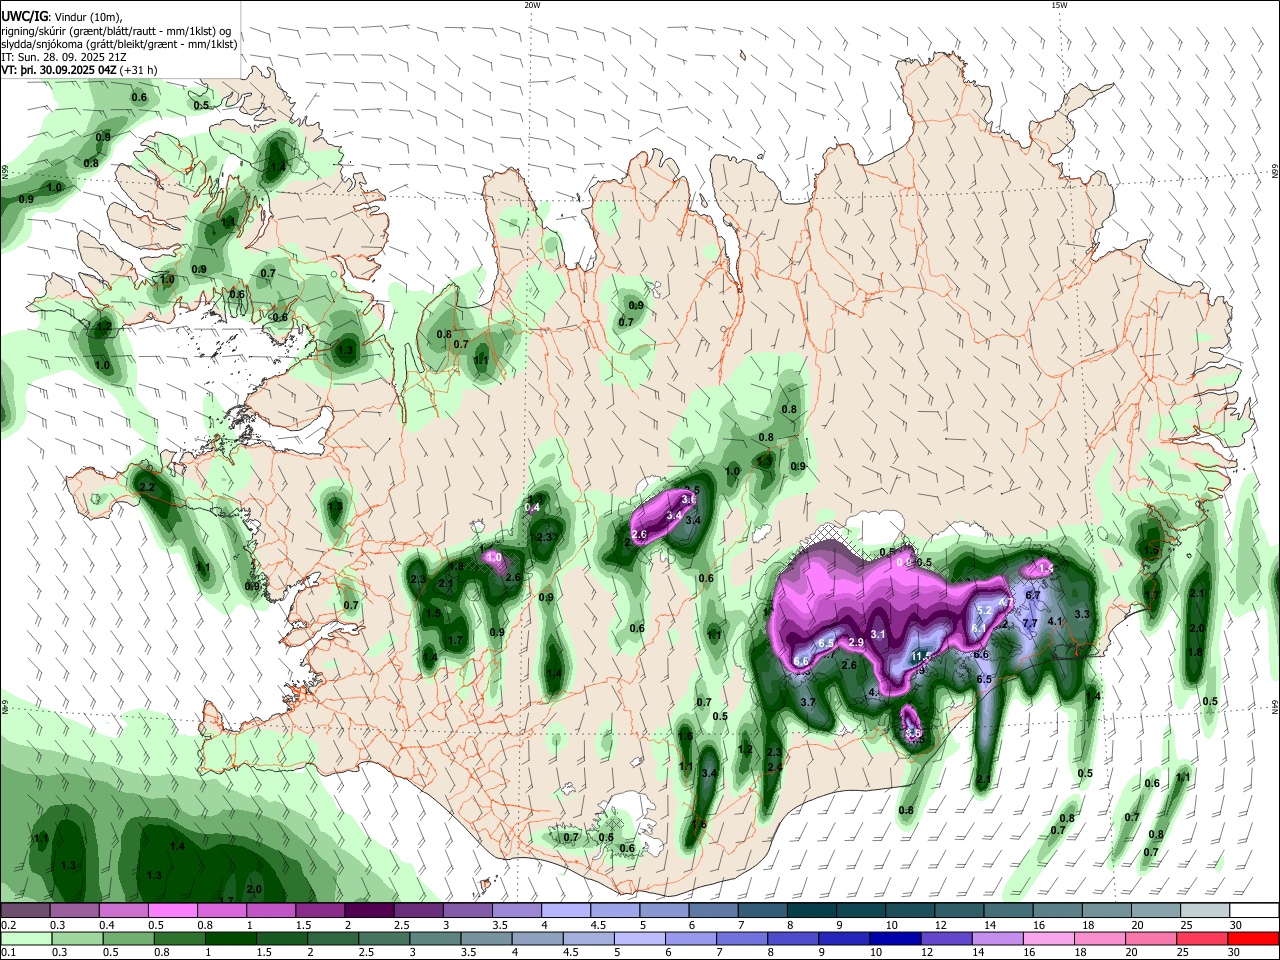Viewport: 1280px width, 960px height.
Task: Click the 'slydda/snjókoma' legend description line
Action: point(119,44)
